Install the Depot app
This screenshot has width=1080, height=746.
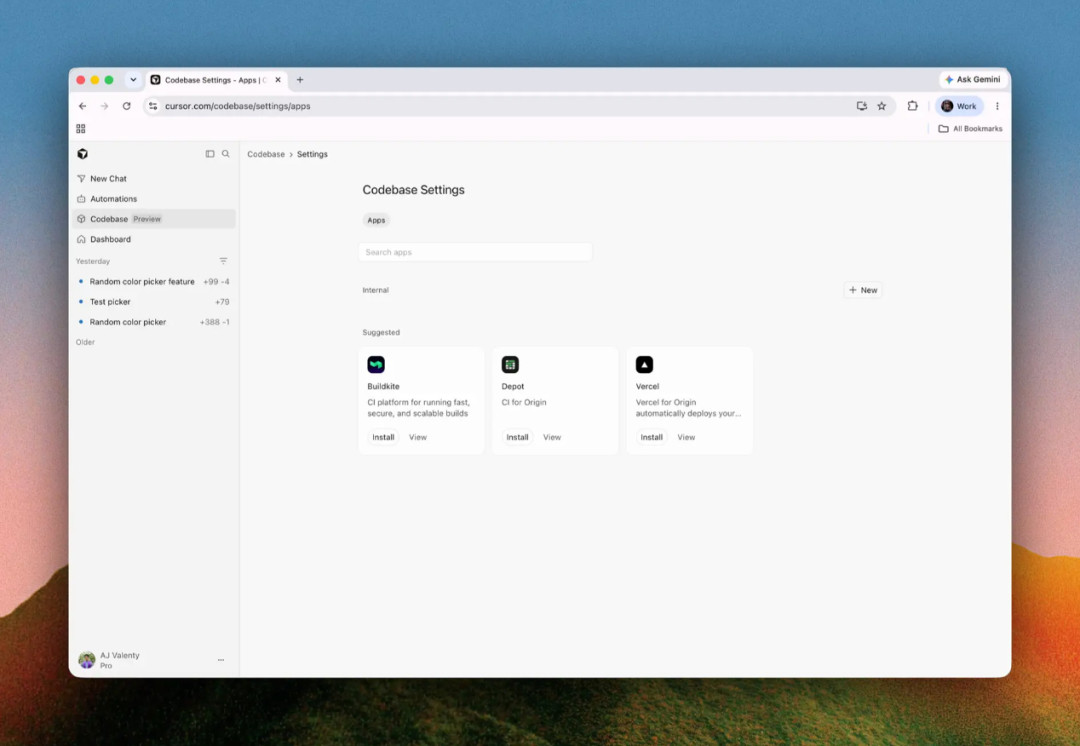(517, 437)
